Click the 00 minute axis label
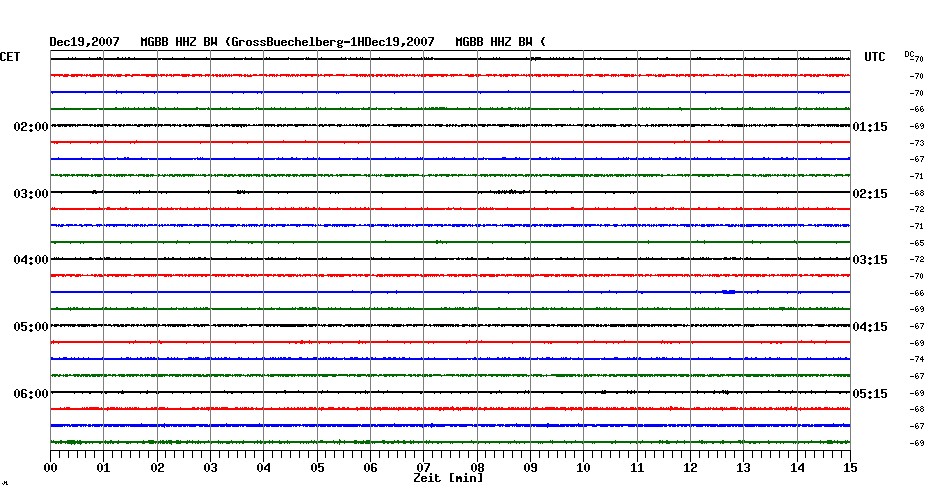 tap(50, 468)
